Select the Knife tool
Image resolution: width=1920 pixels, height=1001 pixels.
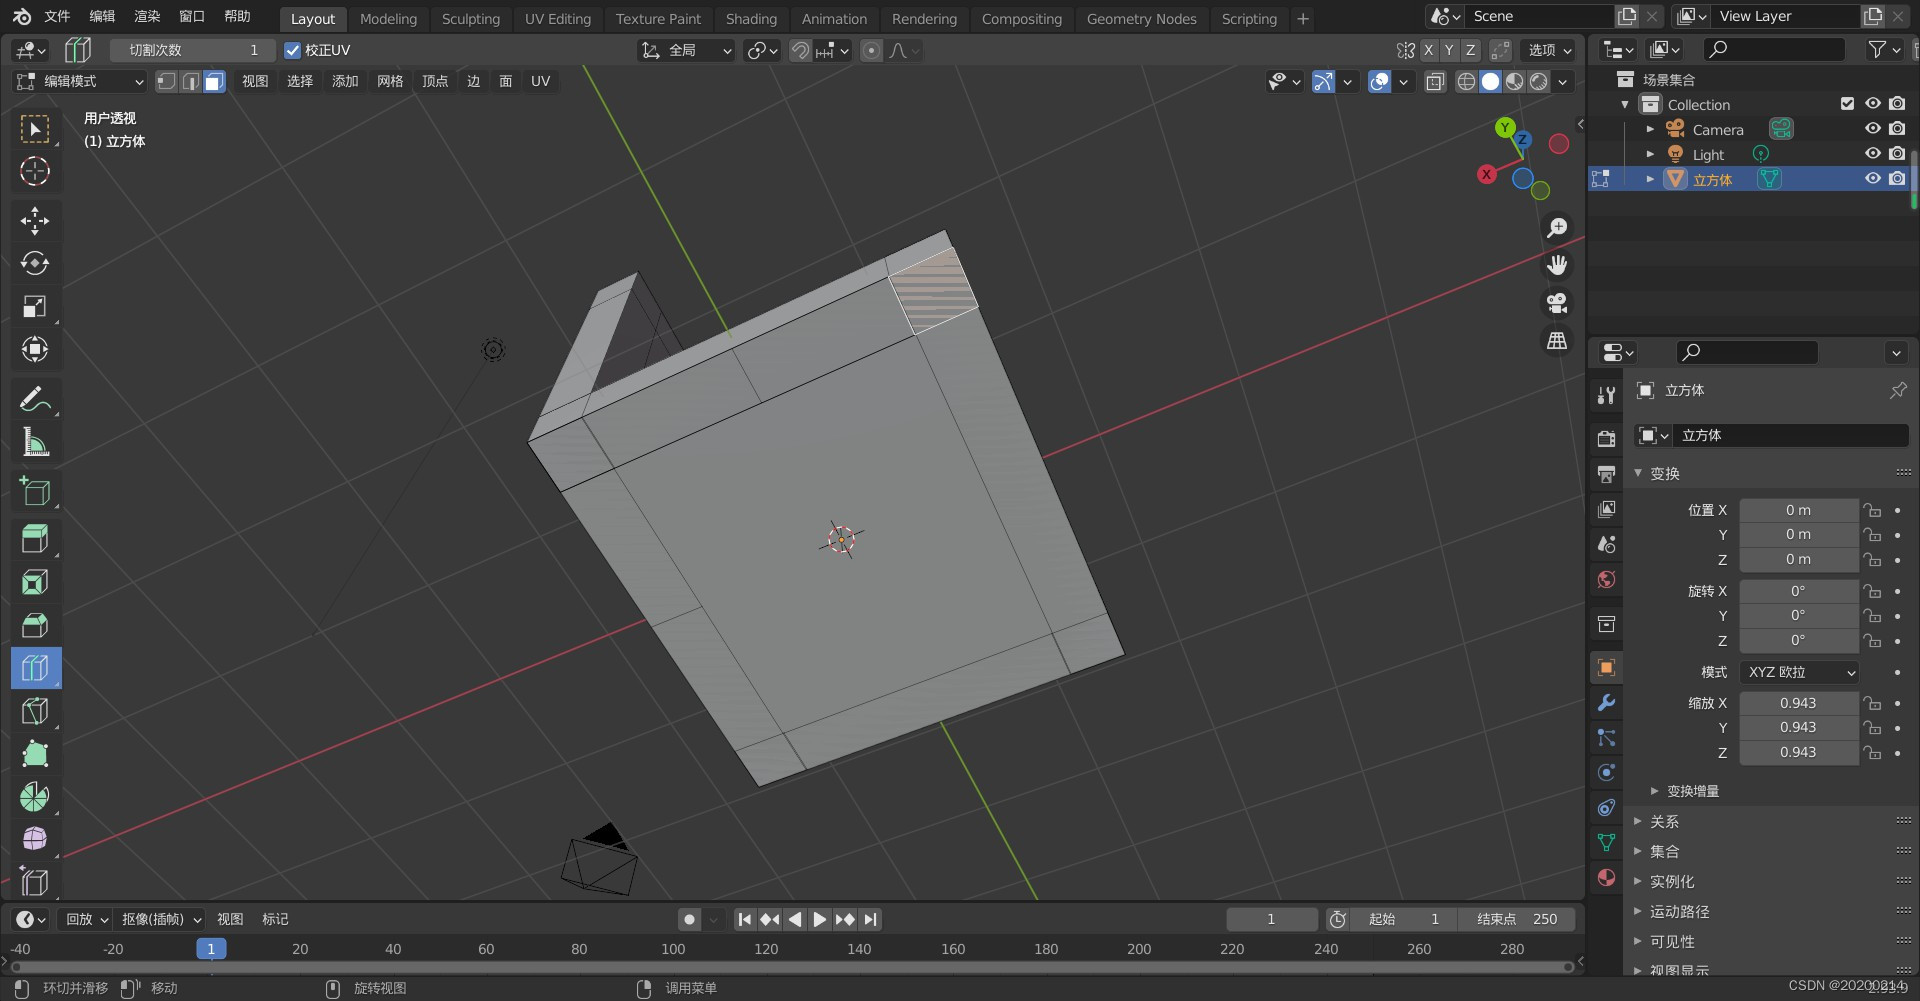pyautogui.click(x=35, y=711)
